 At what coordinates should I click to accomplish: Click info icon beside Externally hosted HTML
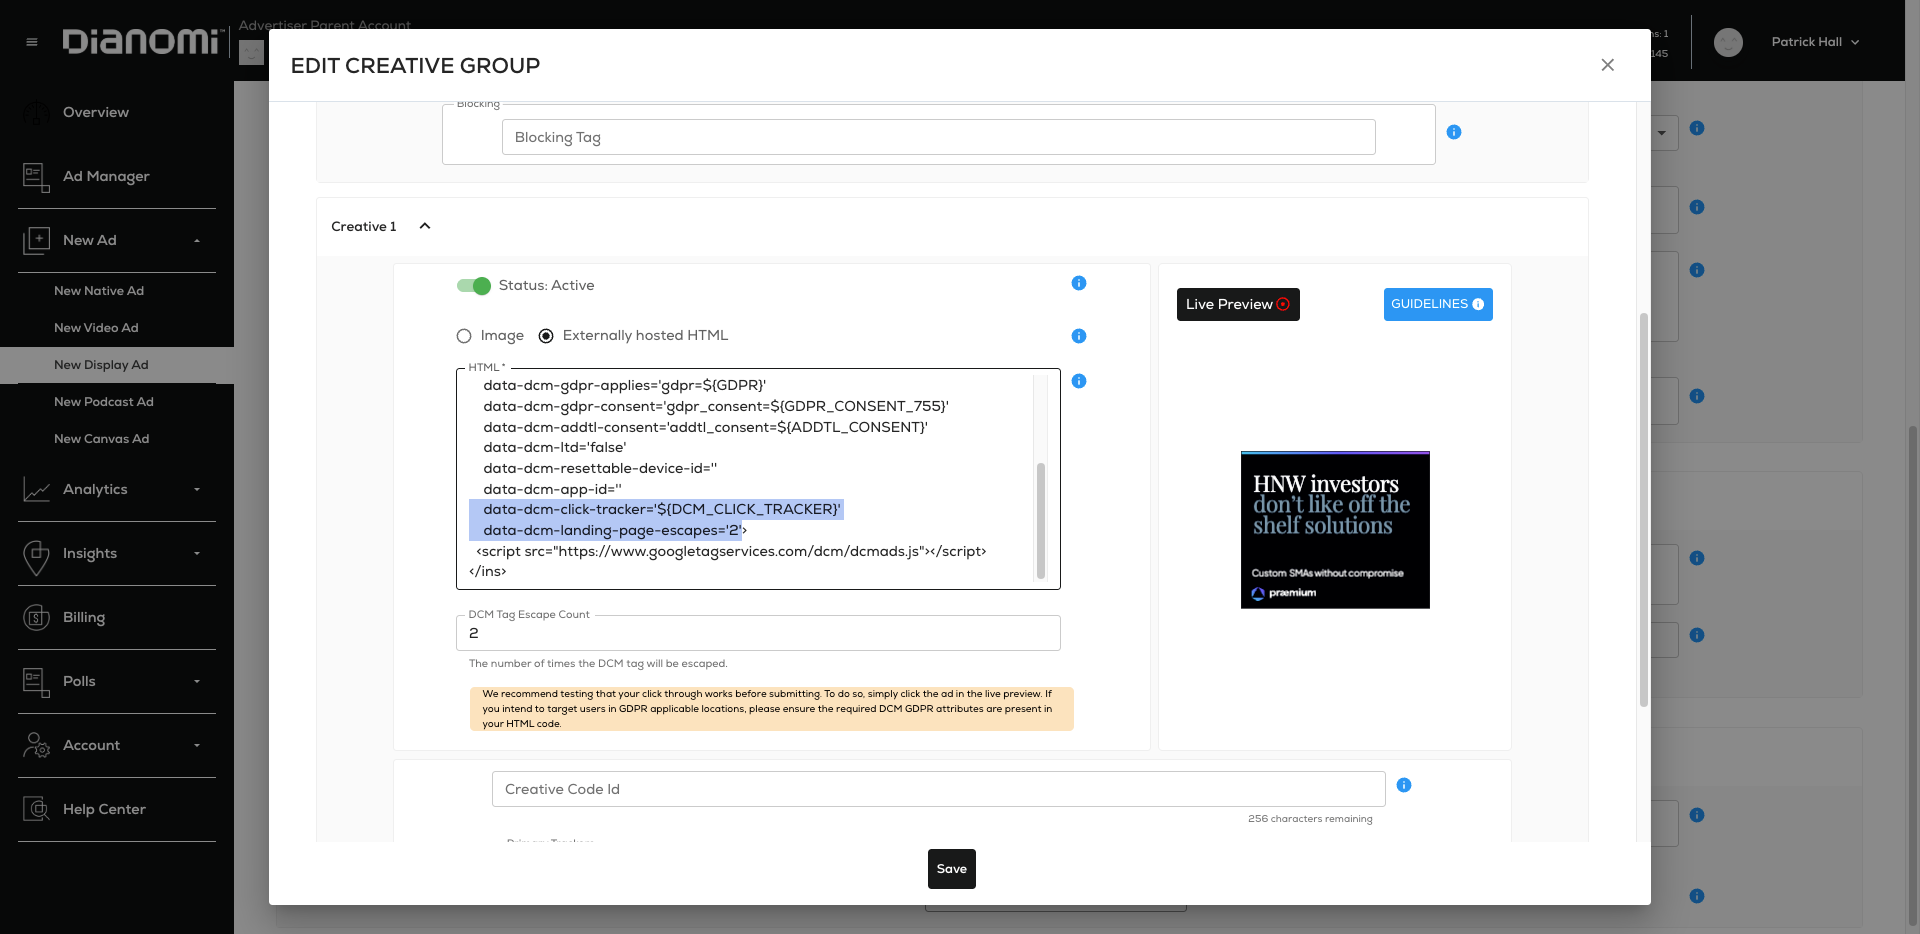tap(1078, 336)
